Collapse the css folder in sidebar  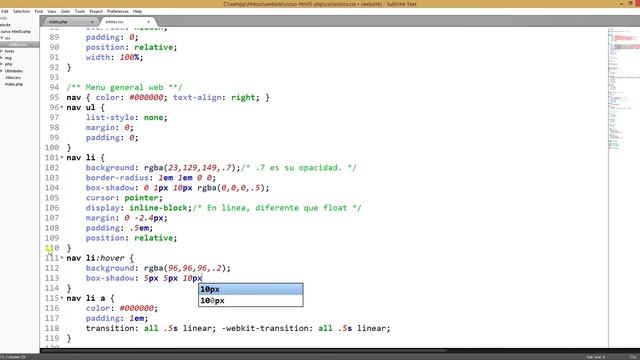(x=2, y=38)
